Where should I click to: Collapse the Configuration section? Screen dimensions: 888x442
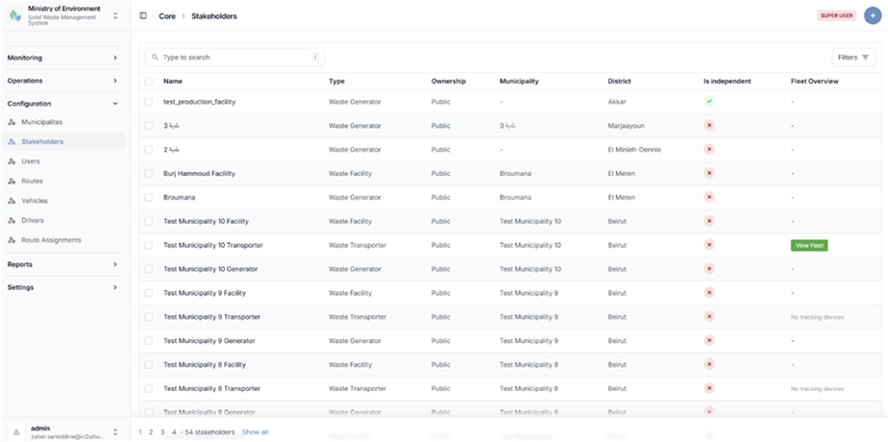click(x=62, y=104)
